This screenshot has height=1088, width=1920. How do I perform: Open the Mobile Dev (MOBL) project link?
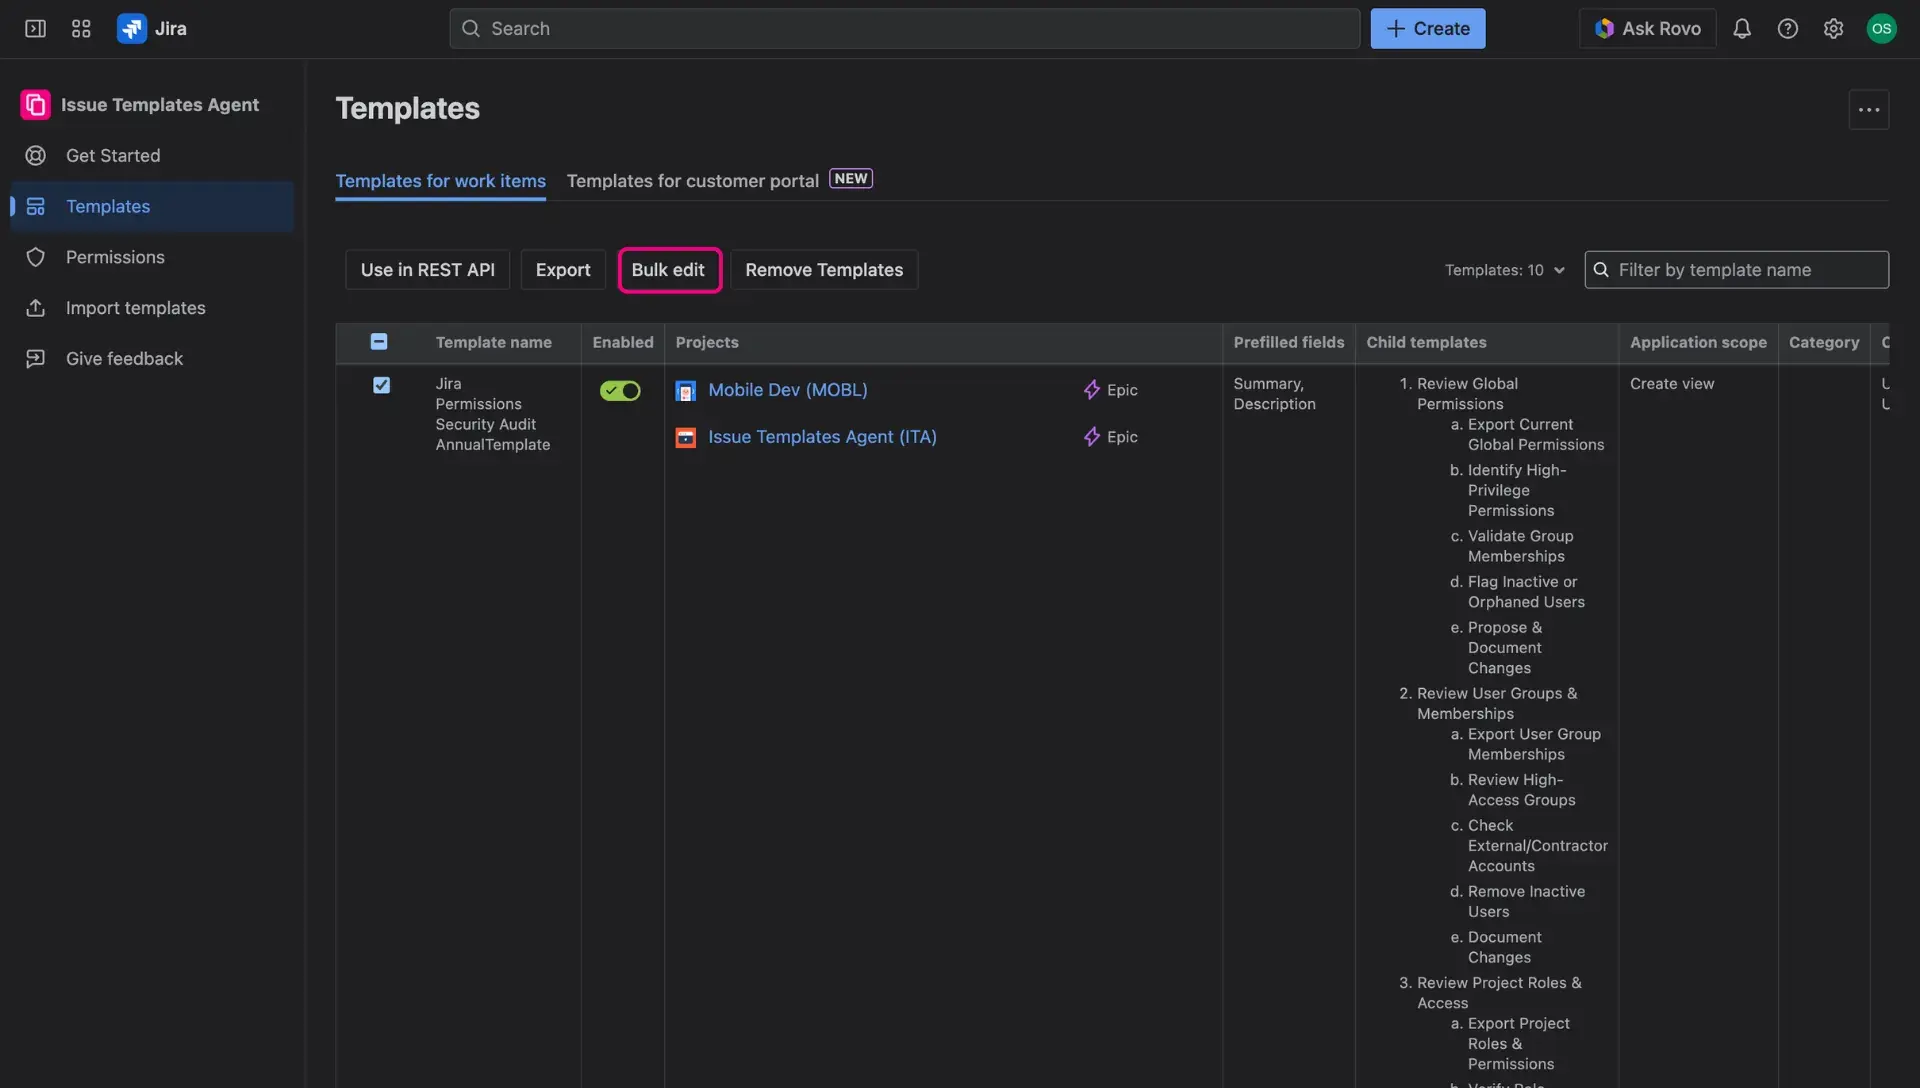coord(788,390)
